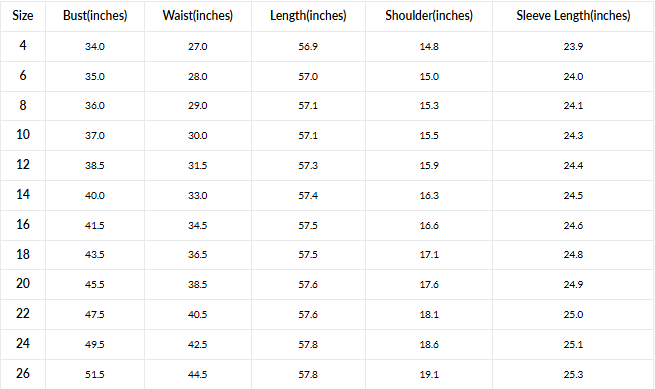Select the Length(inches) header cell

(308, 15)
